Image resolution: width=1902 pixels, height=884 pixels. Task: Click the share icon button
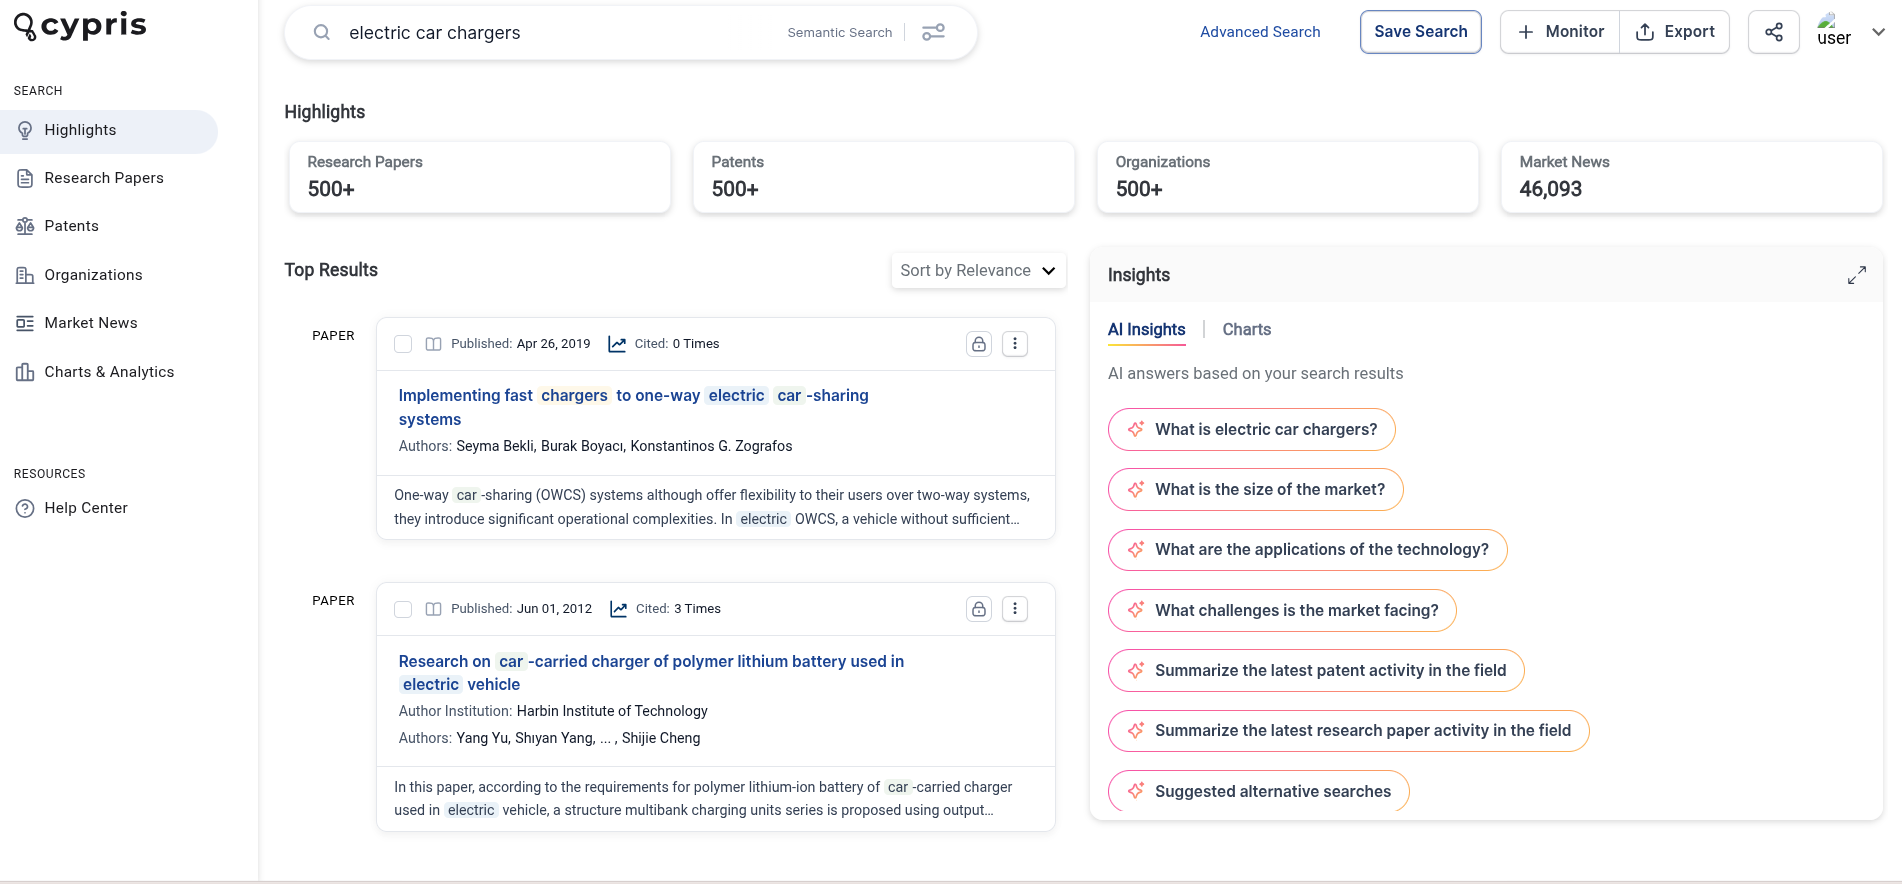[x=1773, y=32]
